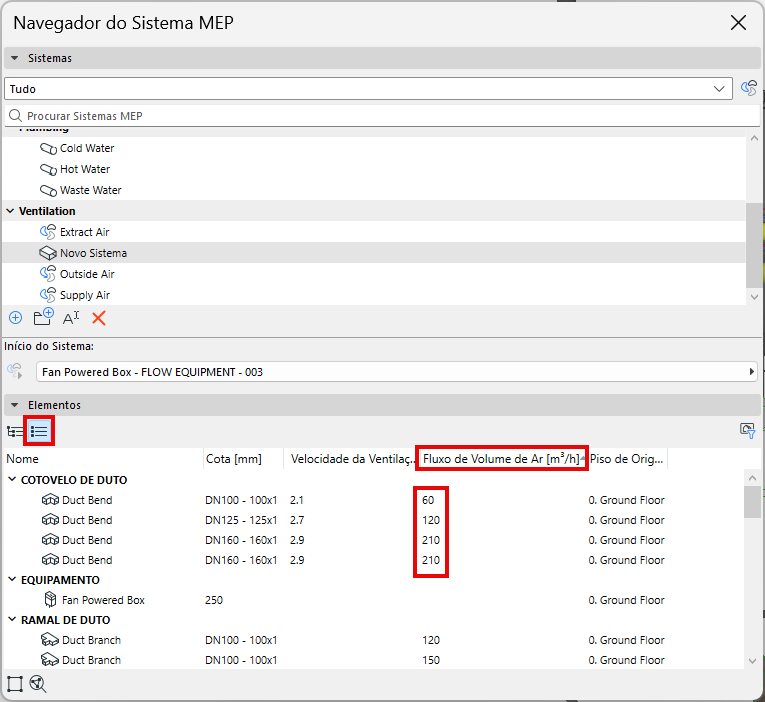Switch elements to hierarchical tree view
Image resolution: width=765 pixels, height=702 pixels.
point(15,431)
